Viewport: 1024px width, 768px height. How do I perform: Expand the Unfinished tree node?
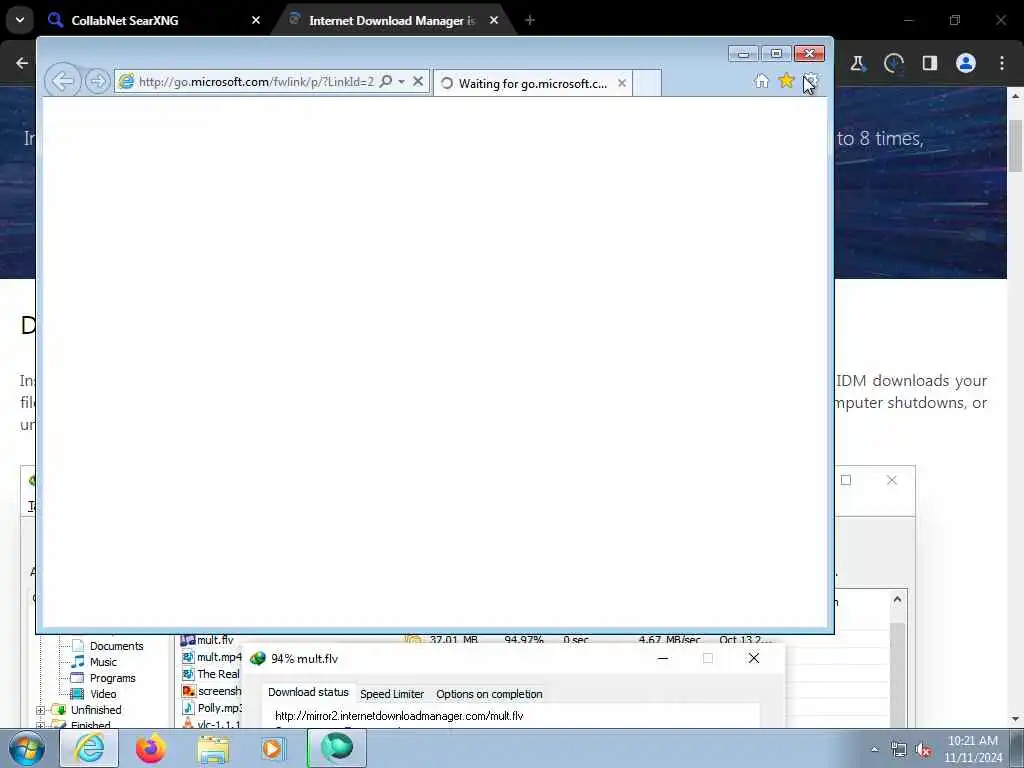tap(40, 711)
